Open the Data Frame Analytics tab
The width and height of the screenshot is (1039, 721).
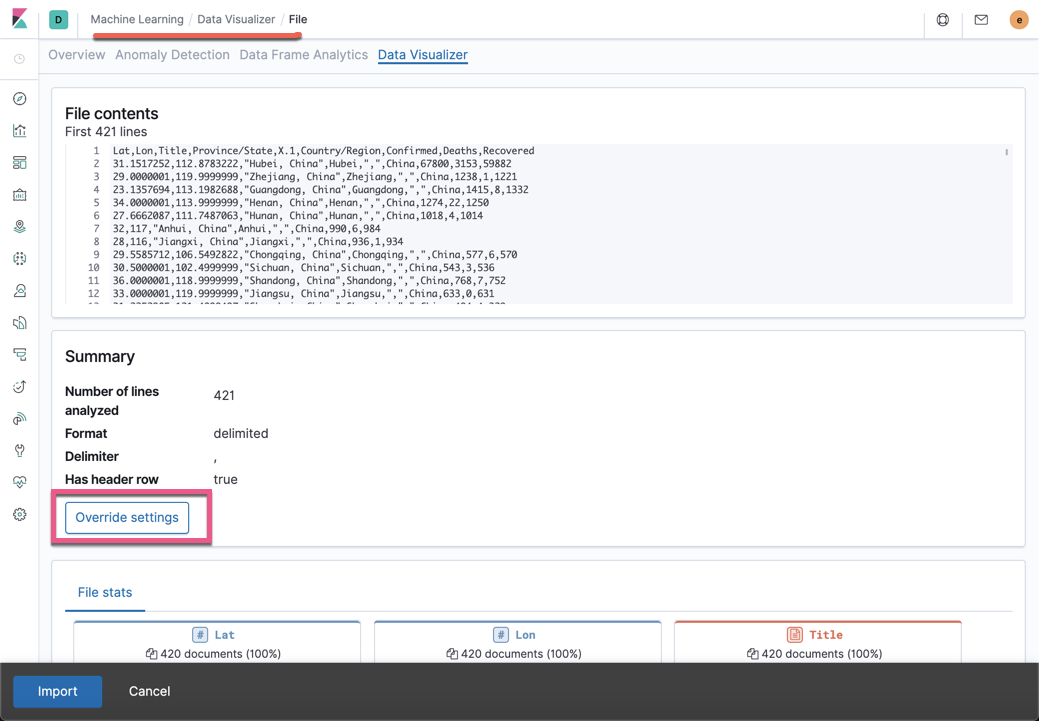tap(303, 55)
